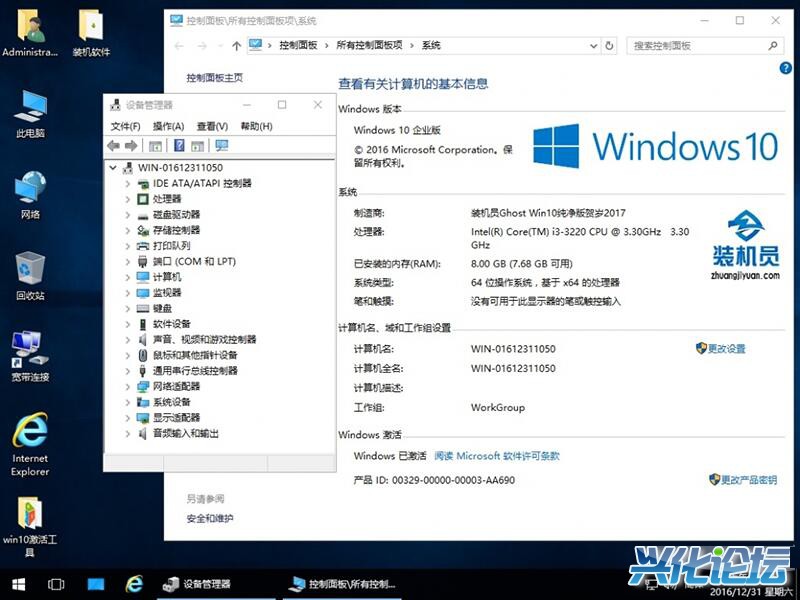Open the Task View button on taskbar
This screenshot has width=800, height=600.
pos(57,584)
